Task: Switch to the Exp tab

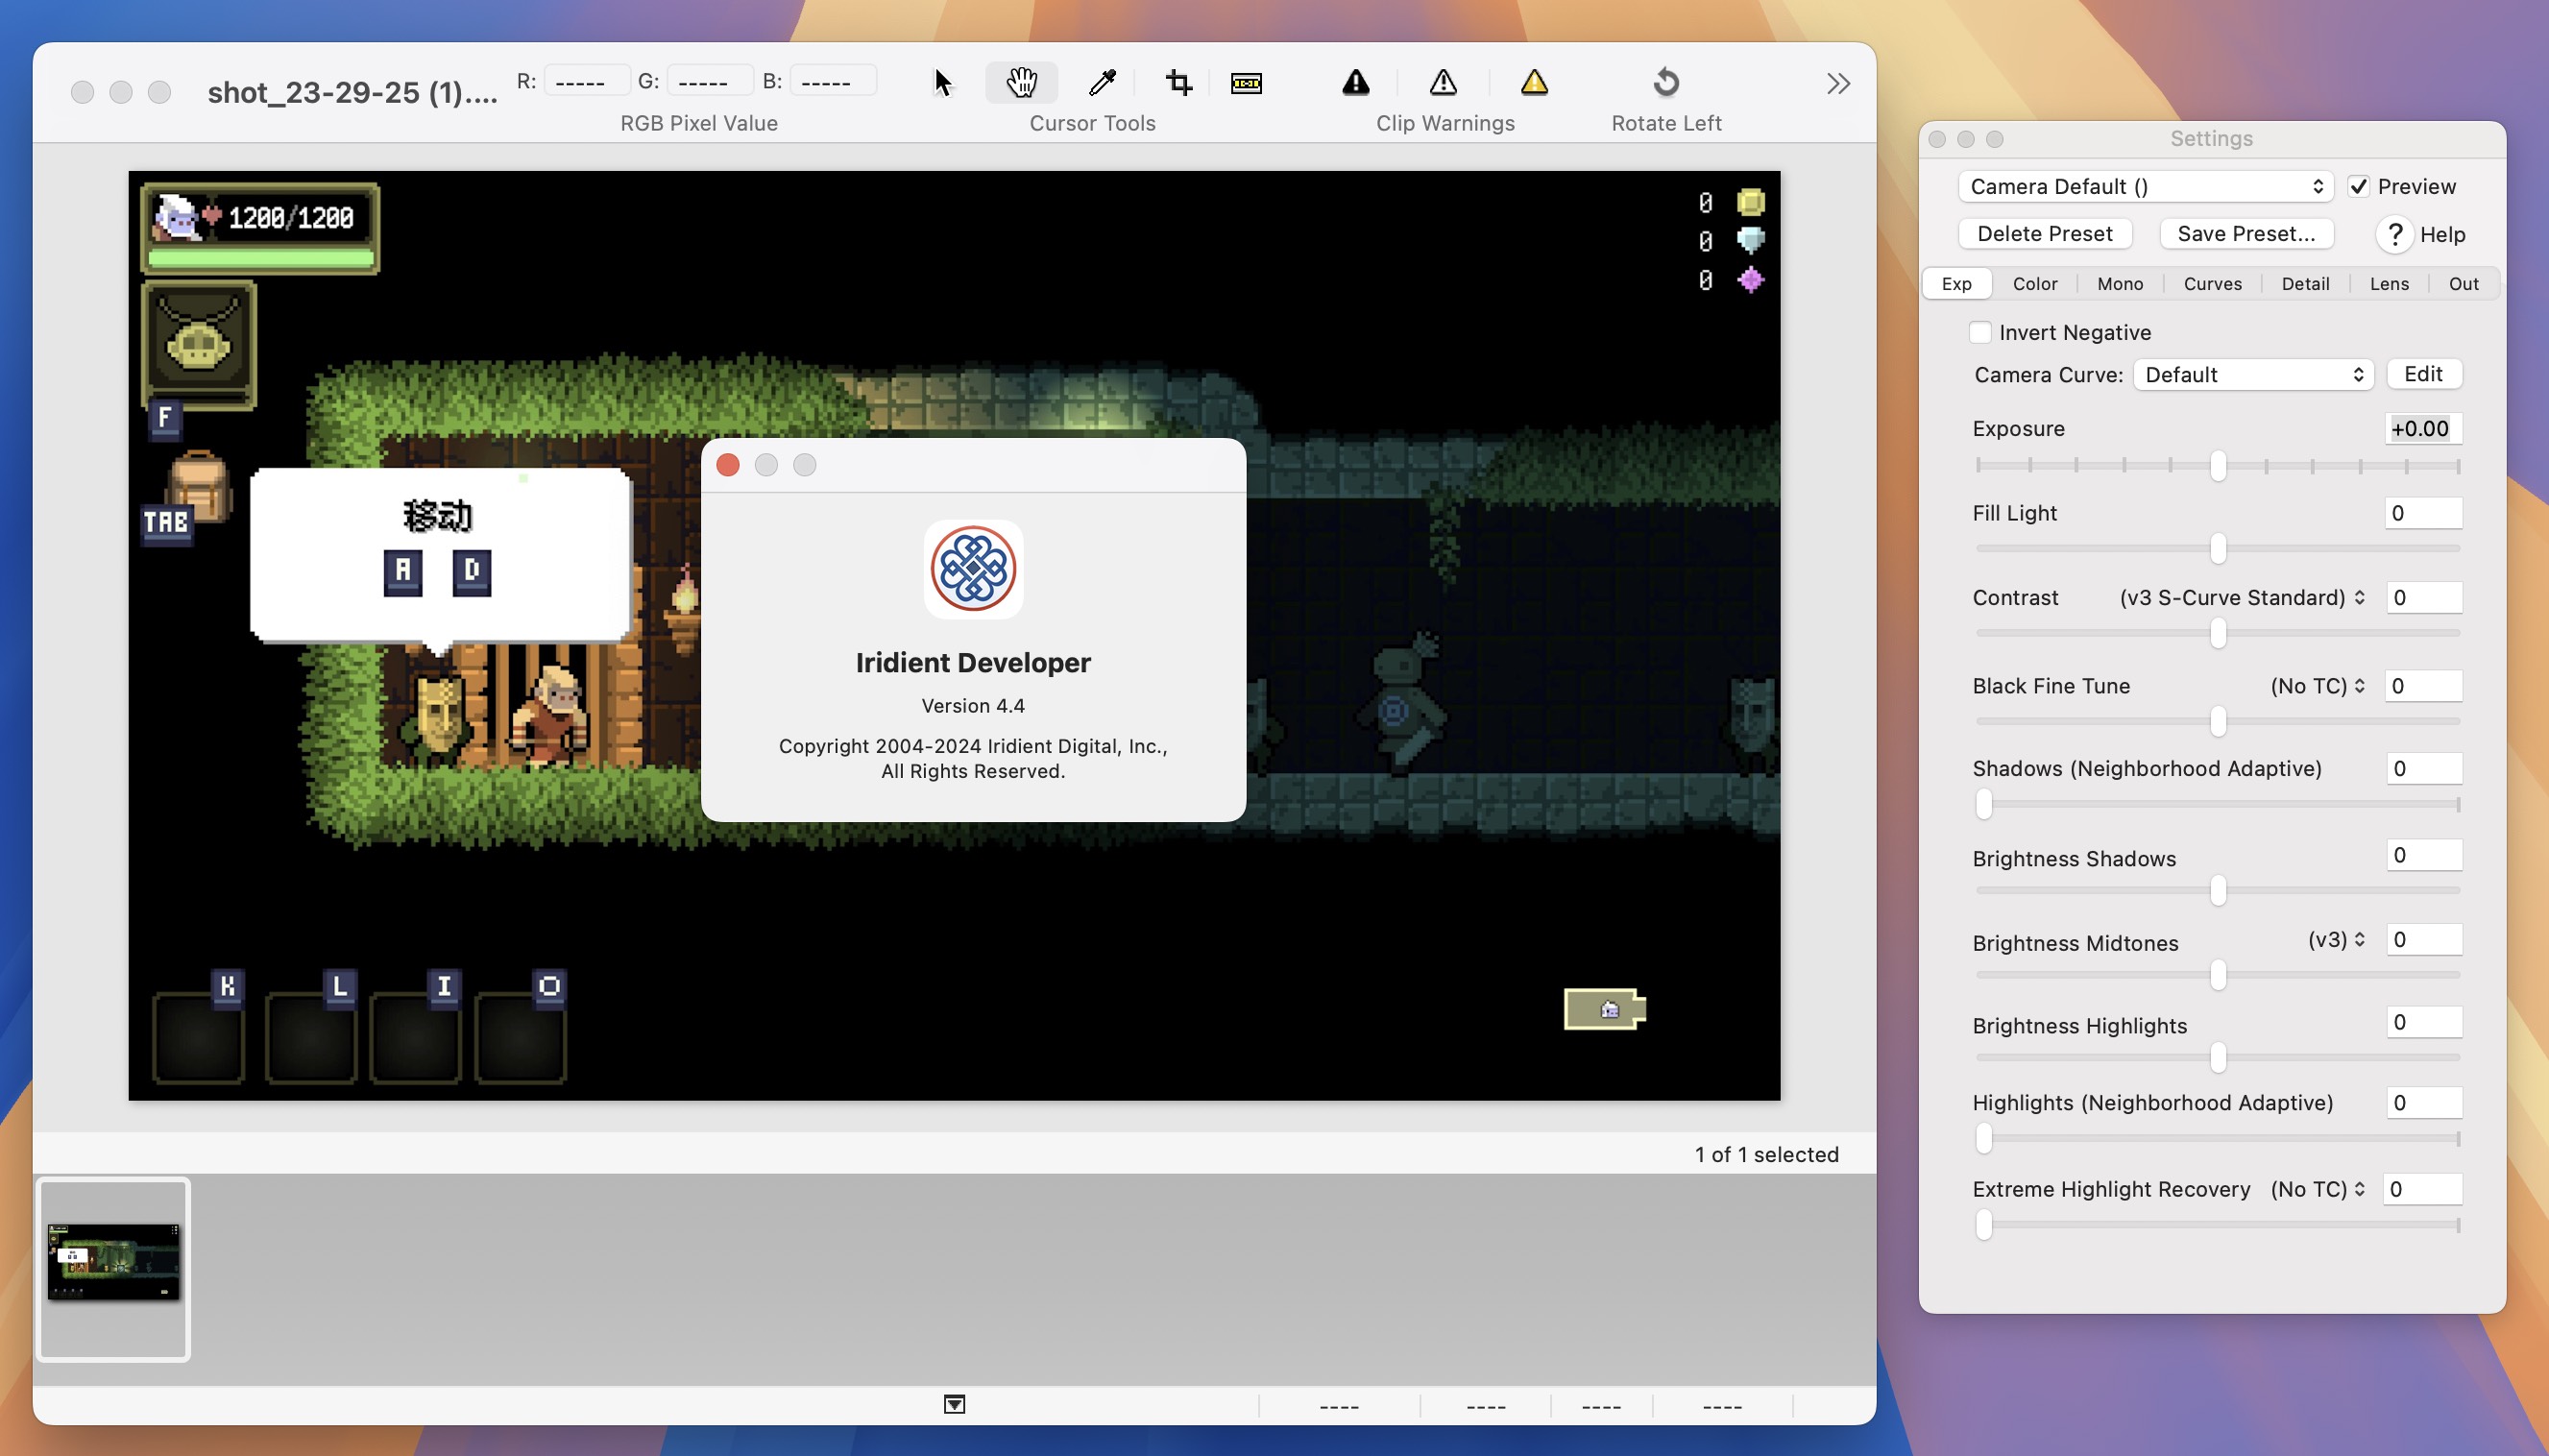Action: [1956, 284]
